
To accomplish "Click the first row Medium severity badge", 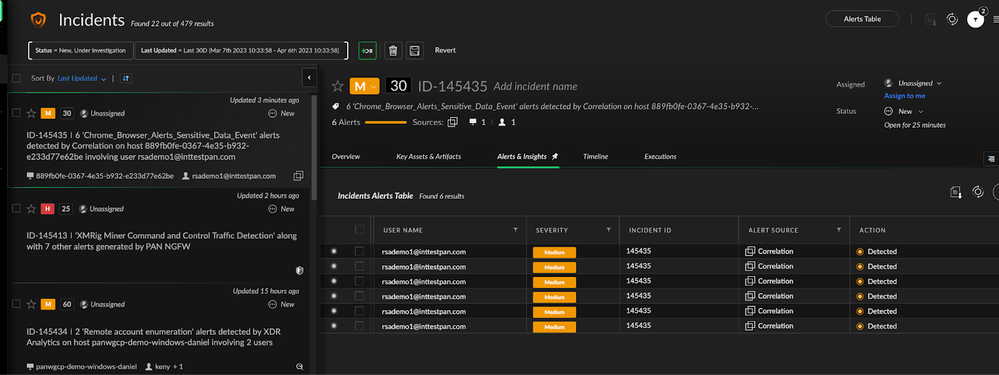I will pos(554,252).
